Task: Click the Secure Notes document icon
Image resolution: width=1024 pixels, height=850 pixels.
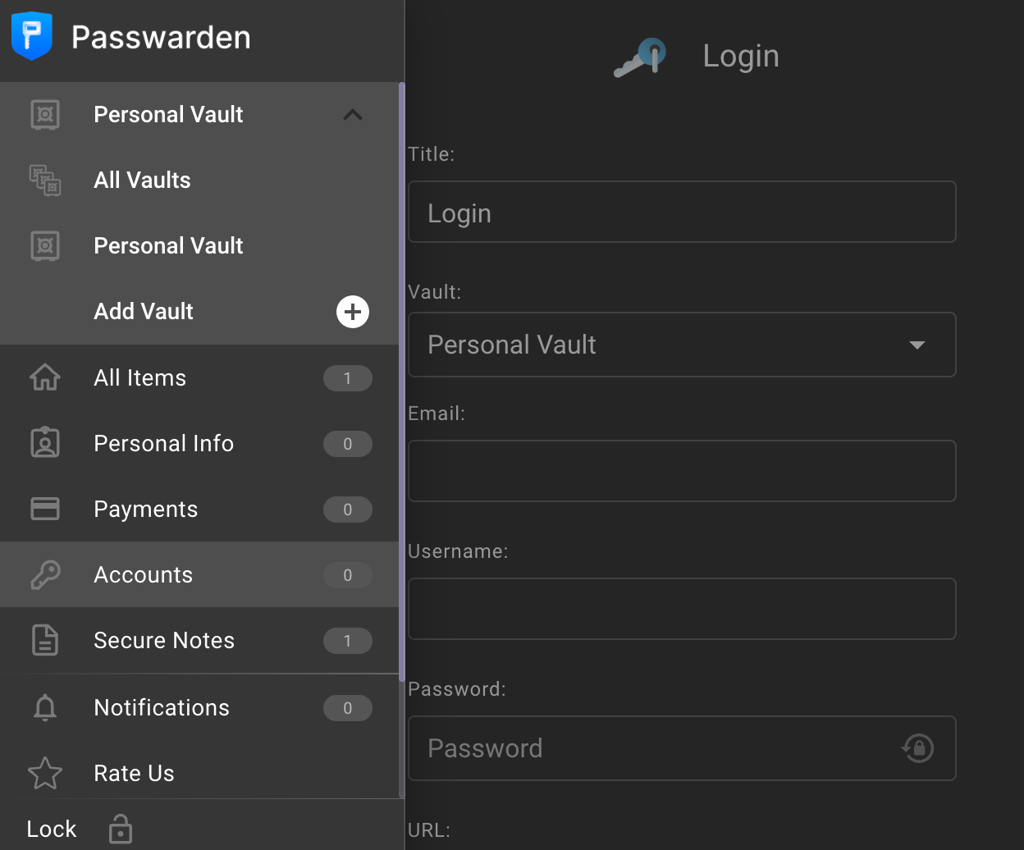Action: (45, 640)
